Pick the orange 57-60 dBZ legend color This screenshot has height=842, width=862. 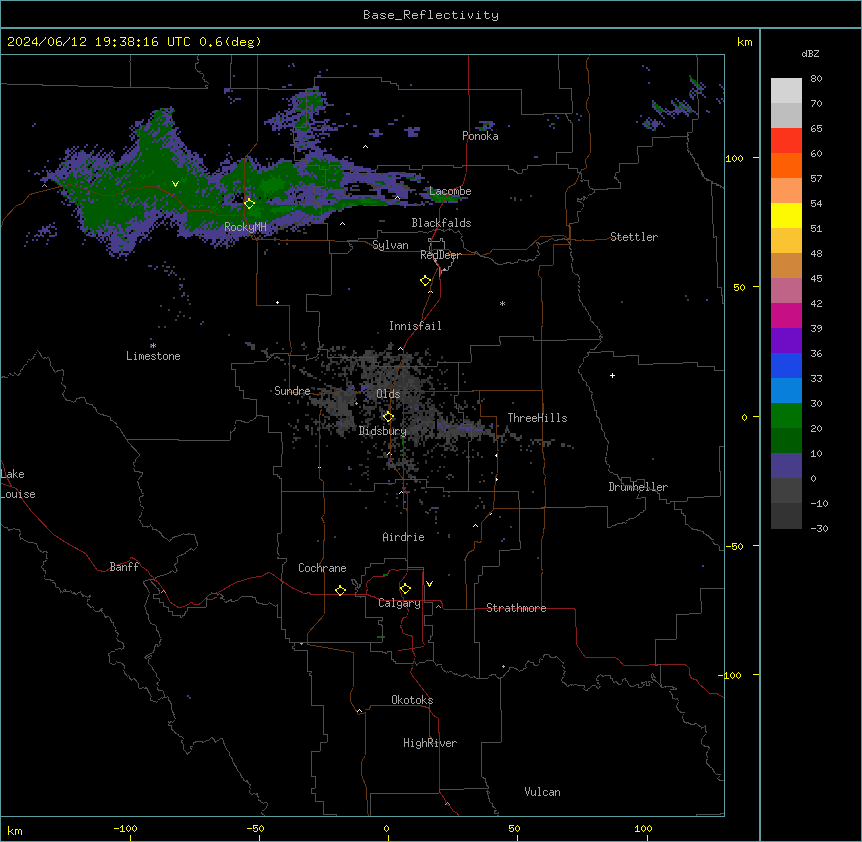tap(786, 165)
